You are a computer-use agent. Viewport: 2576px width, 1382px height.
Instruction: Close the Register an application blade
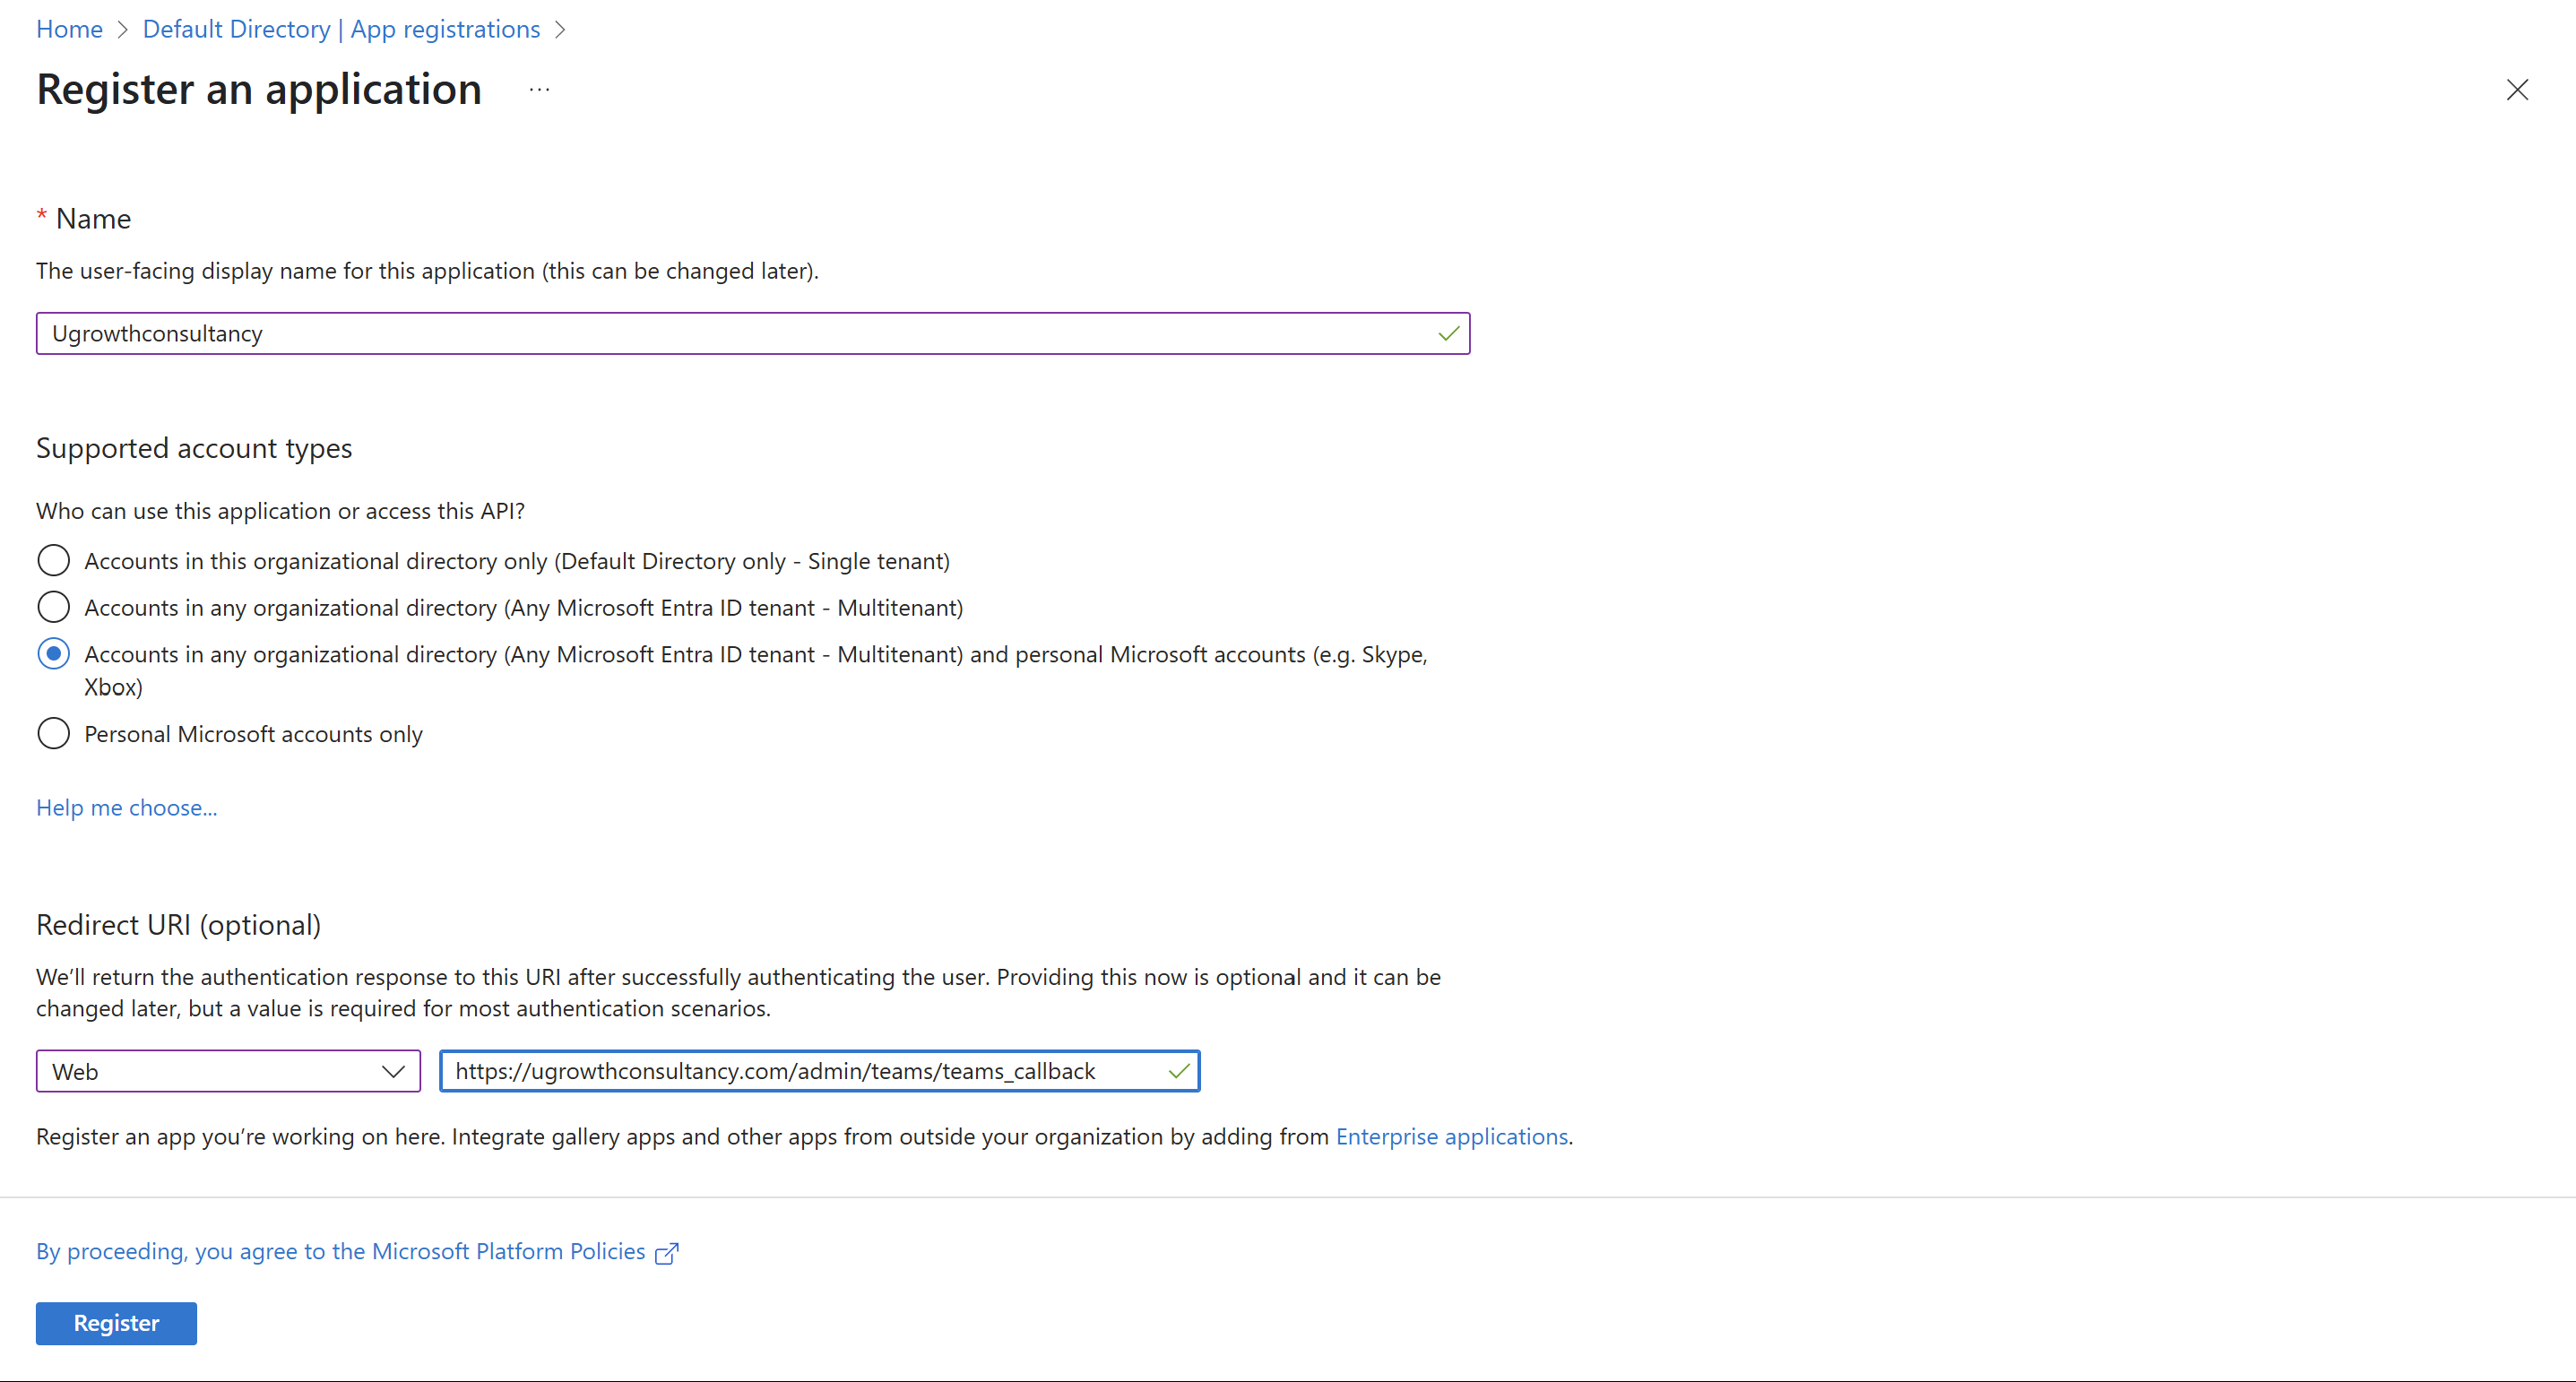pyautogui.click(x=2518, y=90)
